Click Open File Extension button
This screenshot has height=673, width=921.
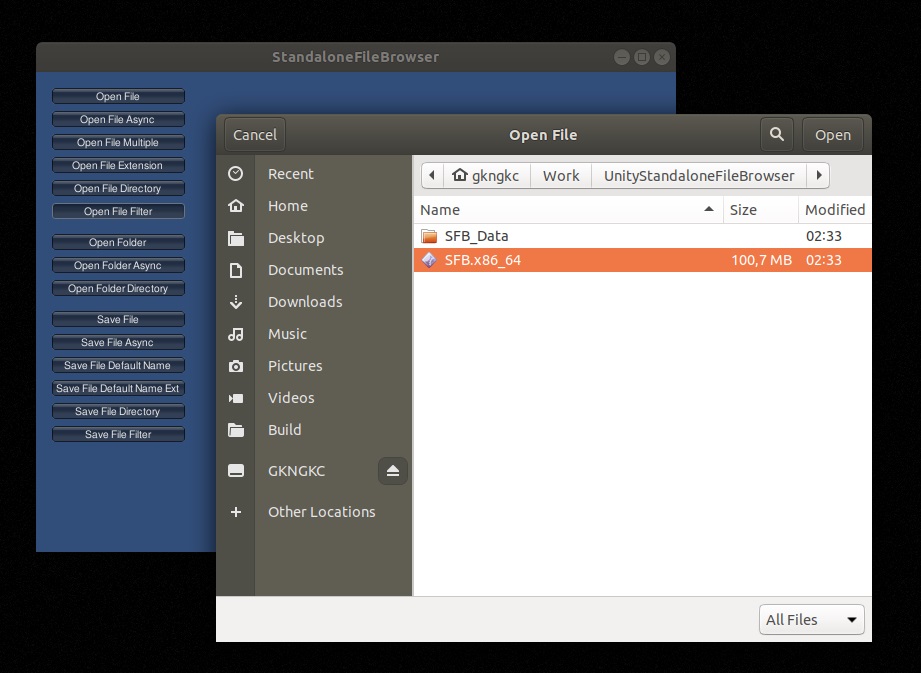tap(118, 165)
